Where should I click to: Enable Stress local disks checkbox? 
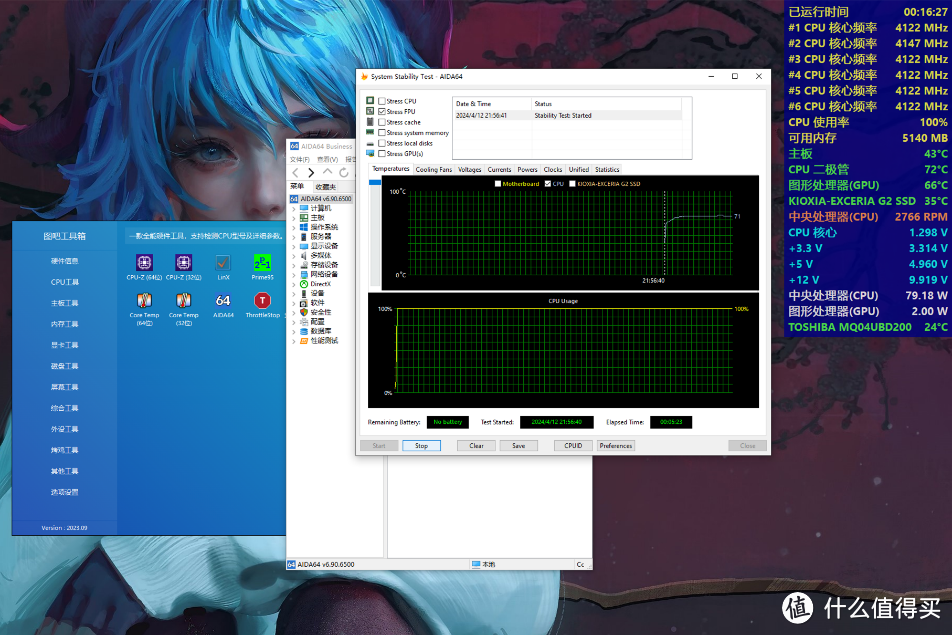click(x=382, y=143)
